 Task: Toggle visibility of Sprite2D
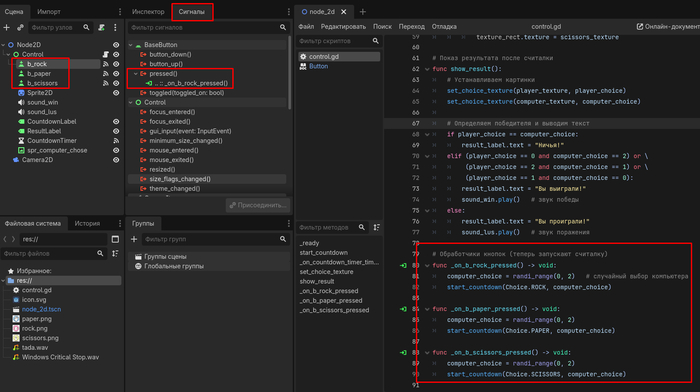pos(116,93)
